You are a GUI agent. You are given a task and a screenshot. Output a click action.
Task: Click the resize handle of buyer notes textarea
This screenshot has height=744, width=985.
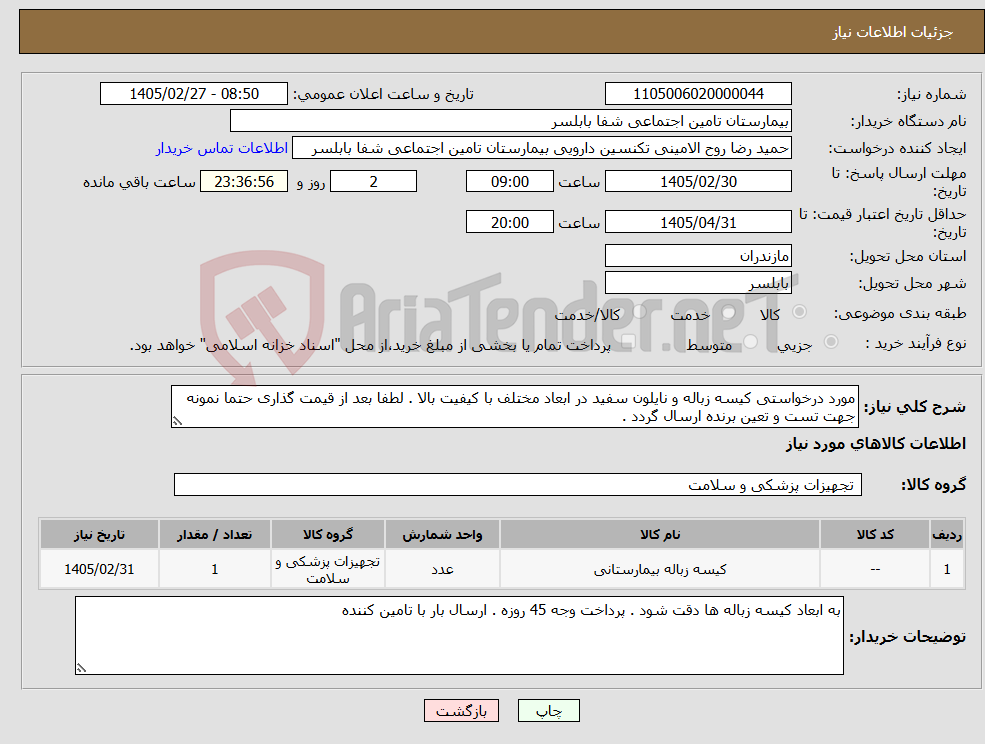[x=81, y=669]
